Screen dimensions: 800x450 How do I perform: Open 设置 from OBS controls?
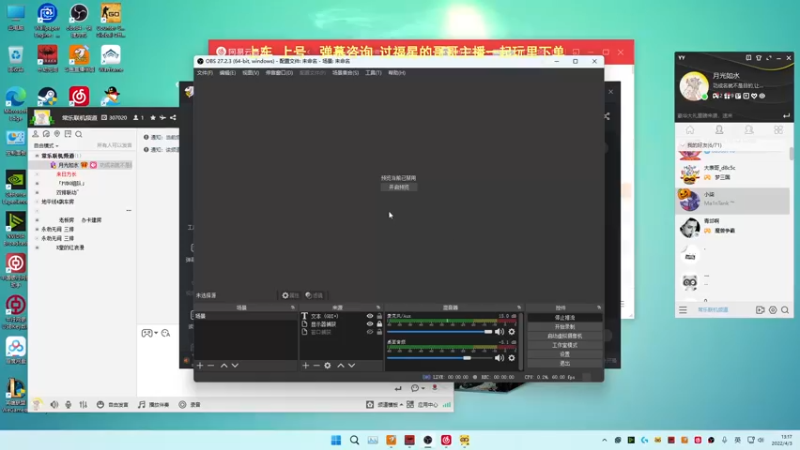[x=564, y=354]
